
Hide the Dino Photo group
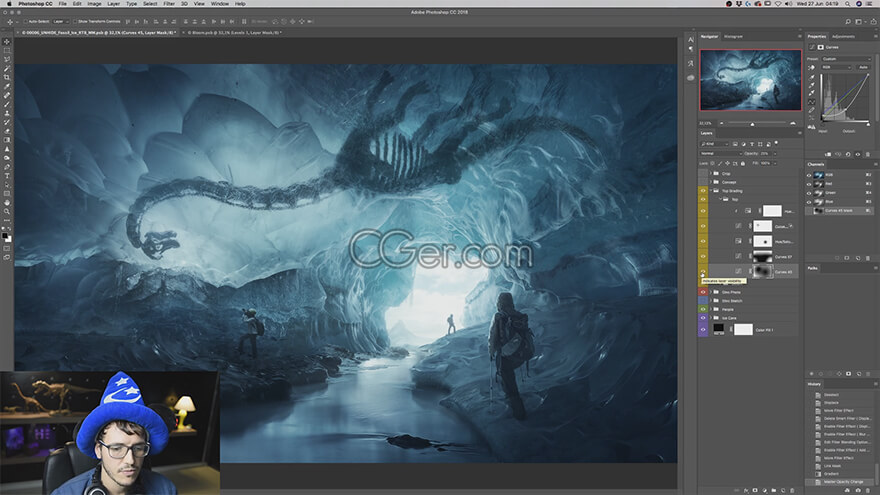click(703, 292)
